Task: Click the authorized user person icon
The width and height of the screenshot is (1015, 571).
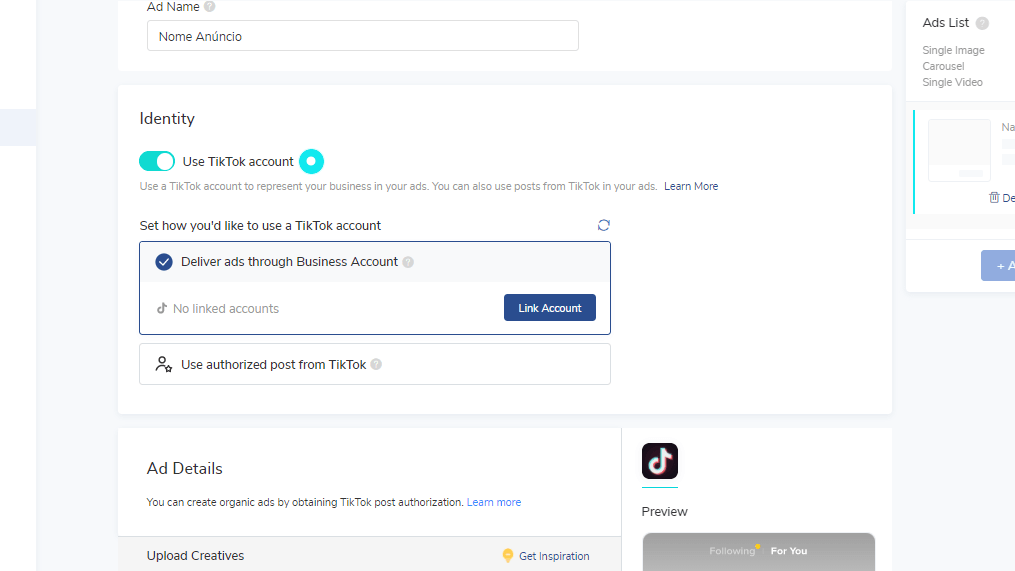Action: pos(164,364)
